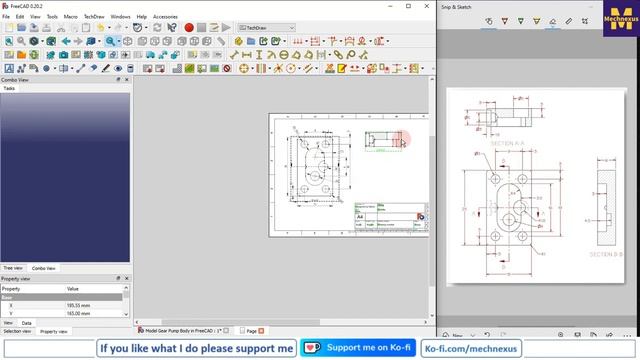Screen dimensions: 640x360
Task: Click the Open document folder icon
Action: tap(21, 27)
